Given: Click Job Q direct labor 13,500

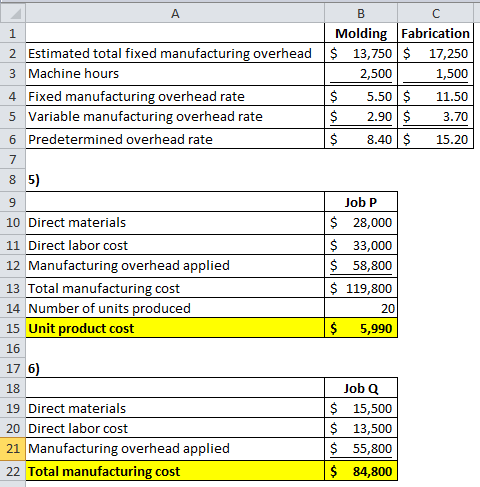Looking at the screenshot, I should [361, 428].
